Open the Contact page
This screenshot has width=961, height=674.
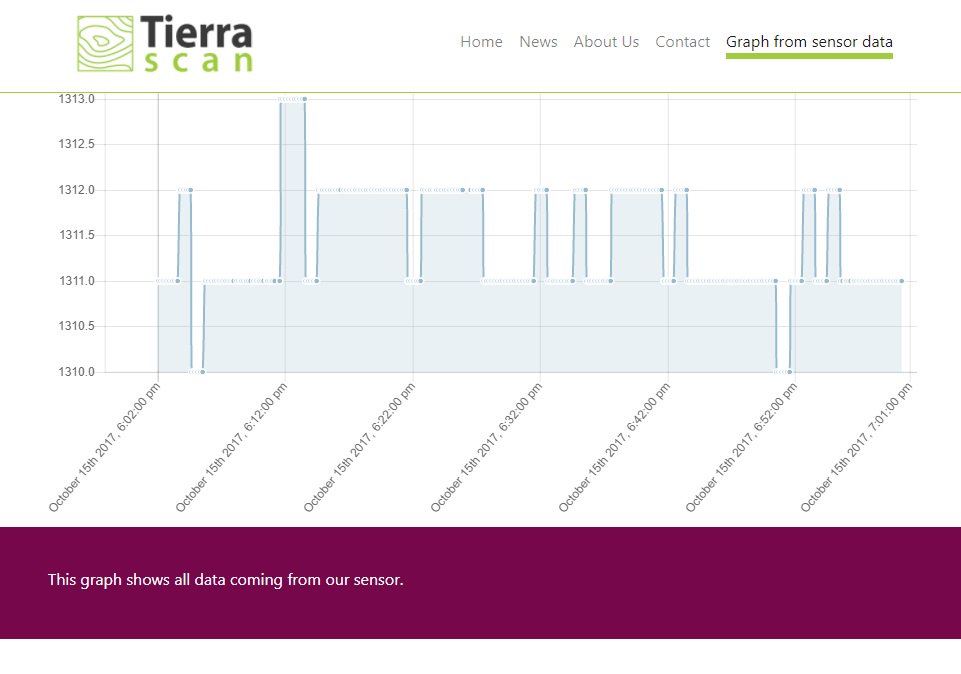click(682, 42)
